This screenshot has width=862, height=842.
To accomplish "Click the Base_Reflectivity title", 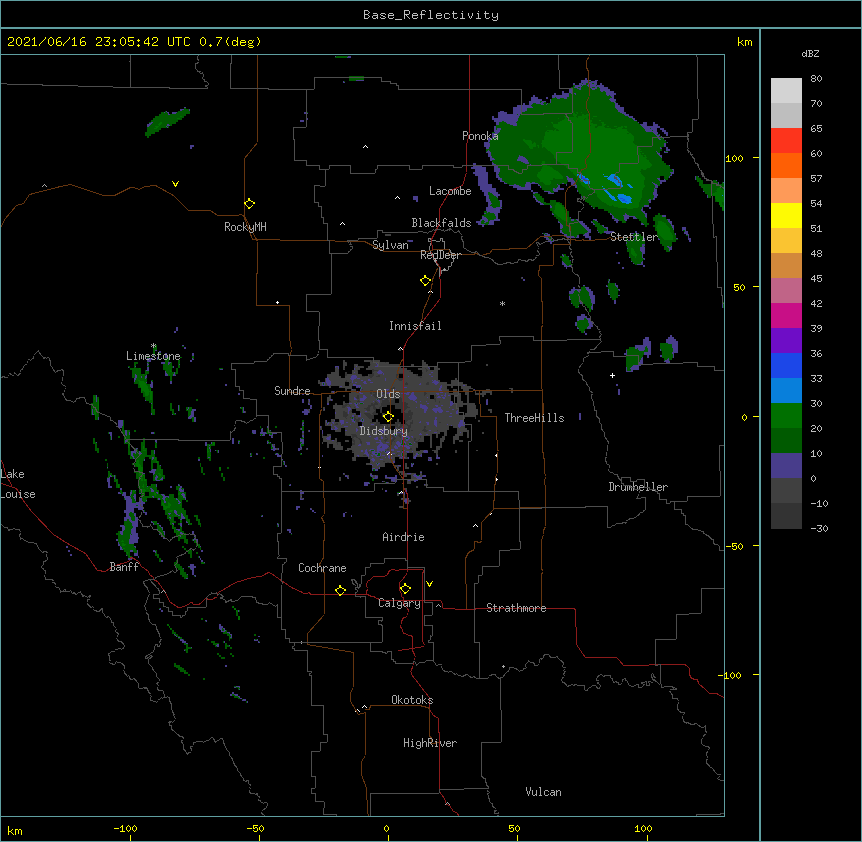I will (x=431, y=15).
